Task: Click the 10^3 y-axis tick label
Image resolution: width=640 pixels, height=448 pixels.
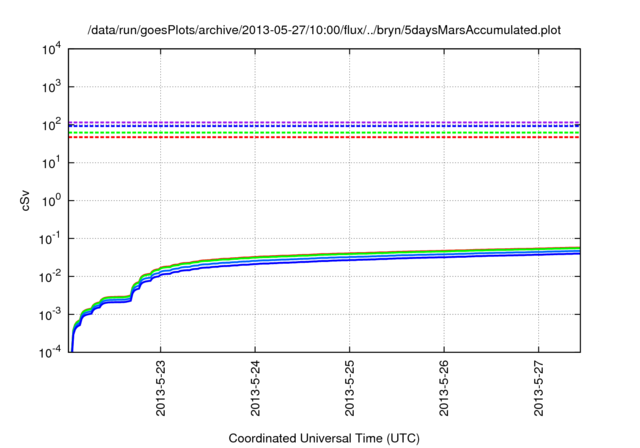Action: tap(51, 86)
